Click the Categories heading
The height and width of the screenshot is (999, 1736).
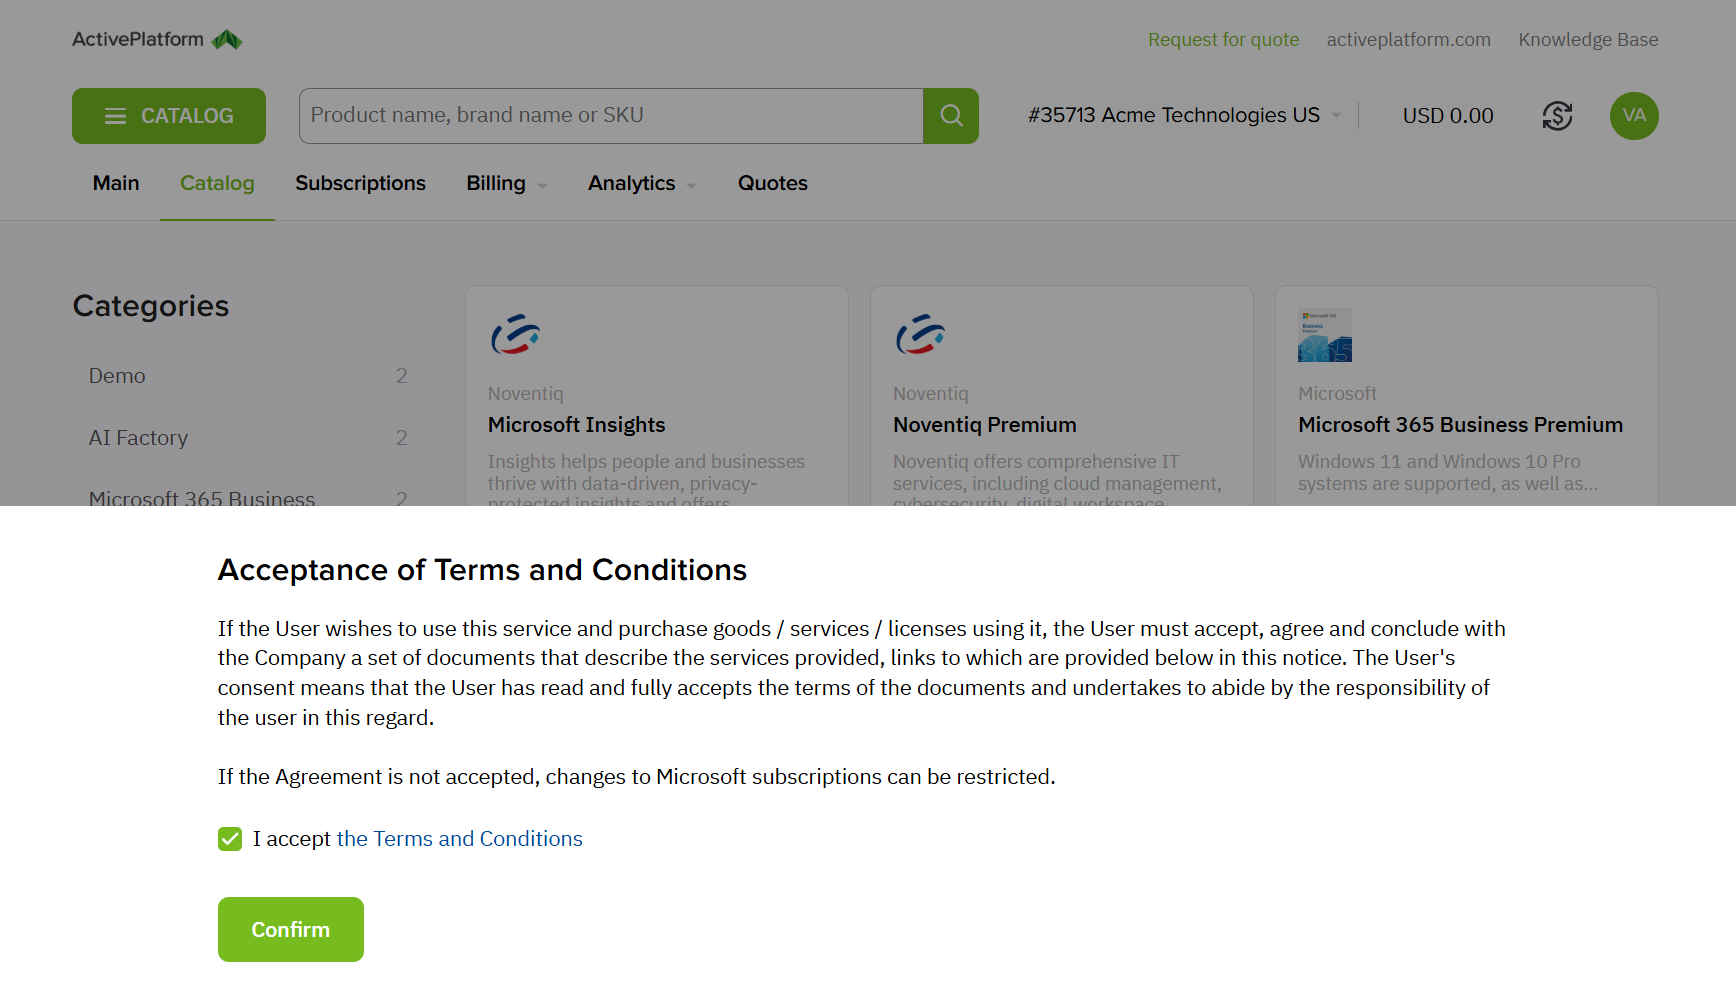click(151, 306)
